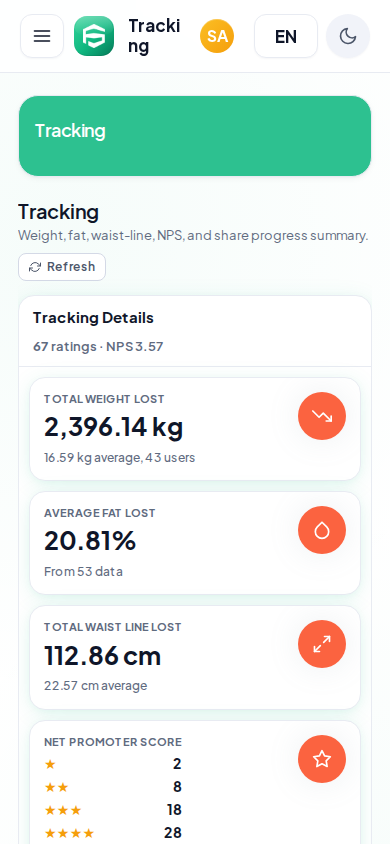Toggle dark mode with moon icon
Viewport: 390px width, 844px height.
coord(348,36)
